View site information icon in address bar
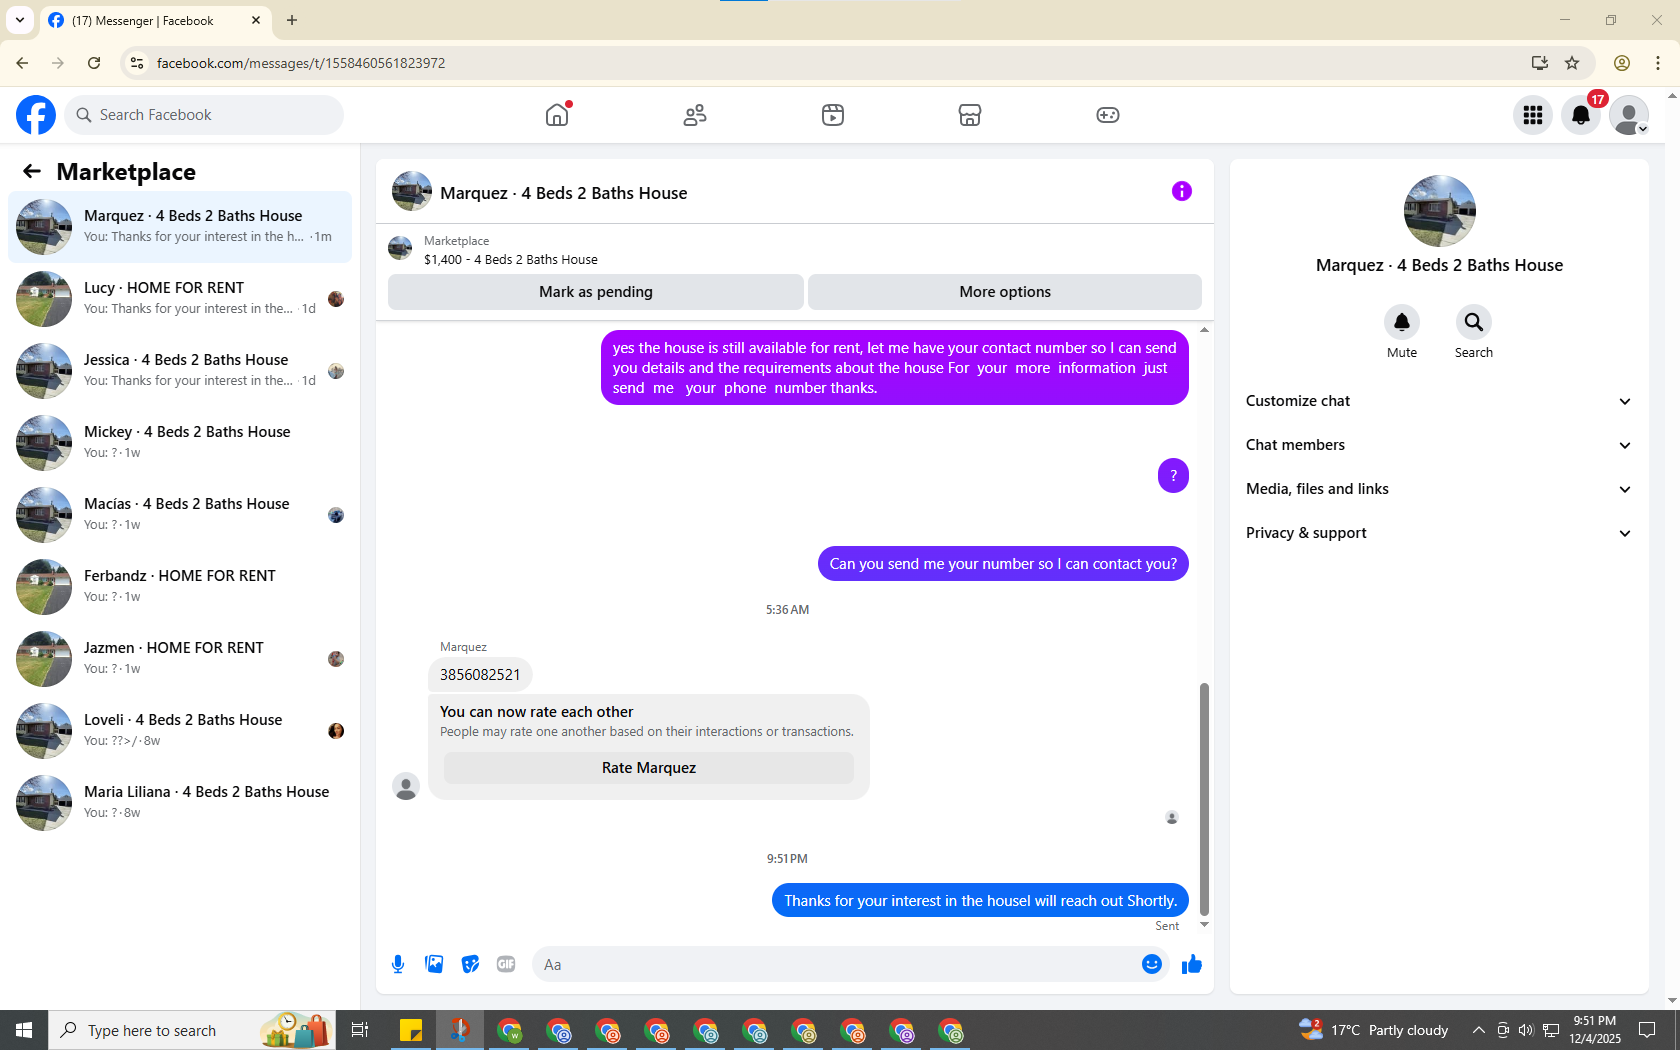This screenshot has height=1050, width=1680. point(137,63)
